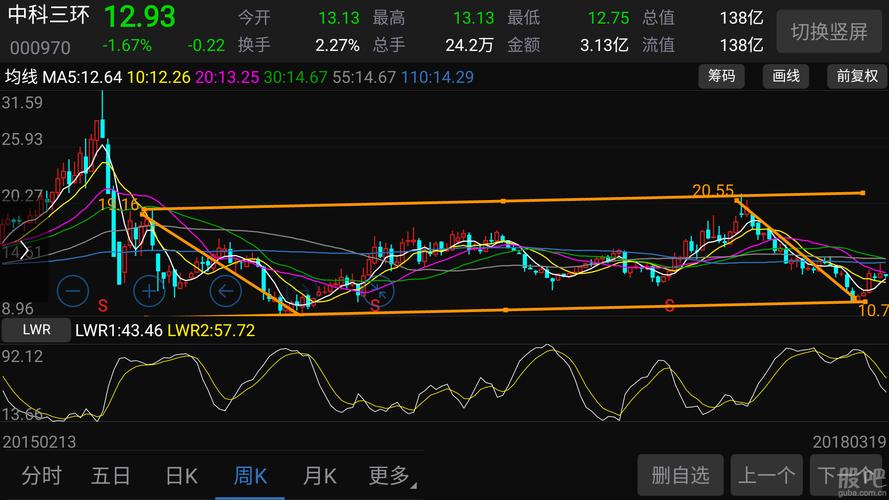Tap the yellow 10:12.26 moving average label
Screen dimensions: 889x500
(159, 77)
